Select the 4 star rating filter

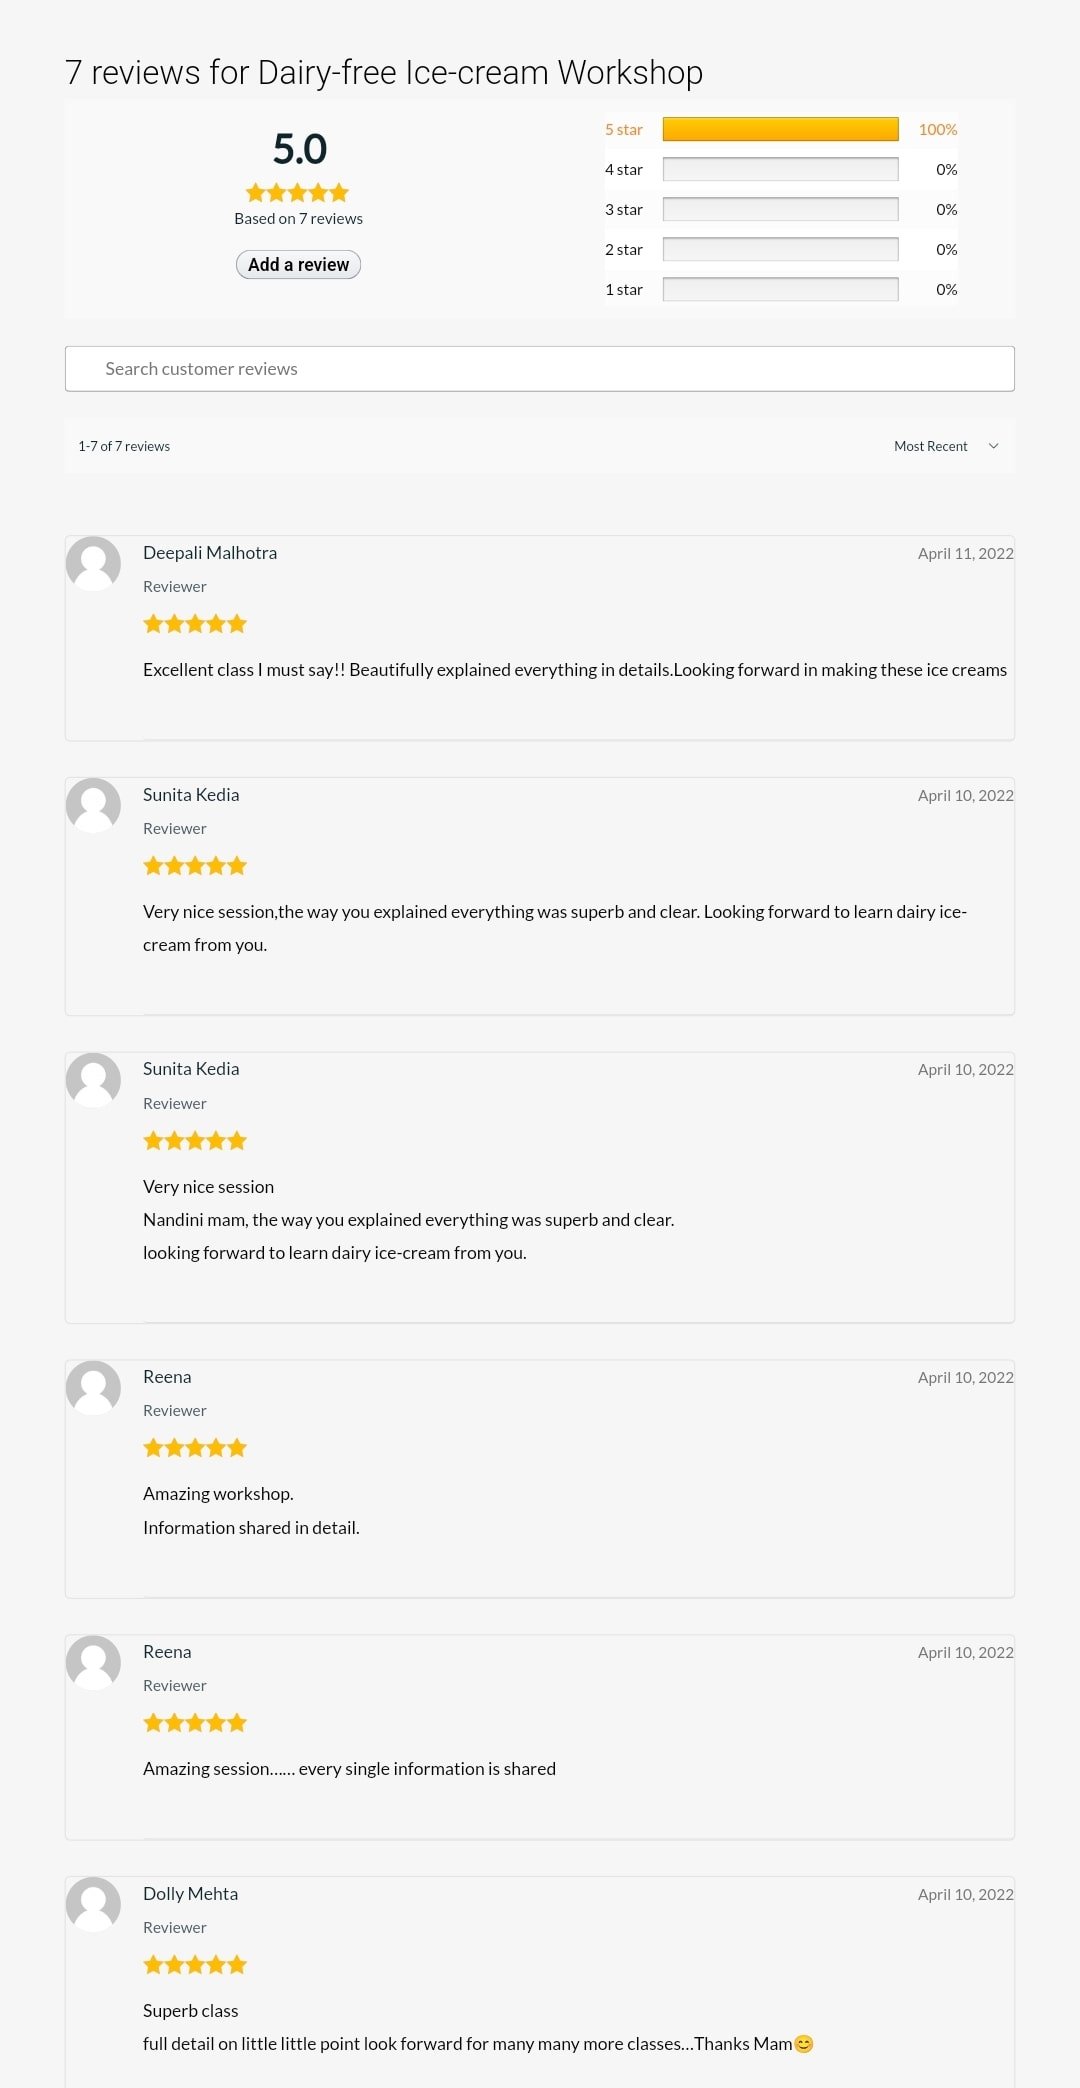(x=623, y=170)
